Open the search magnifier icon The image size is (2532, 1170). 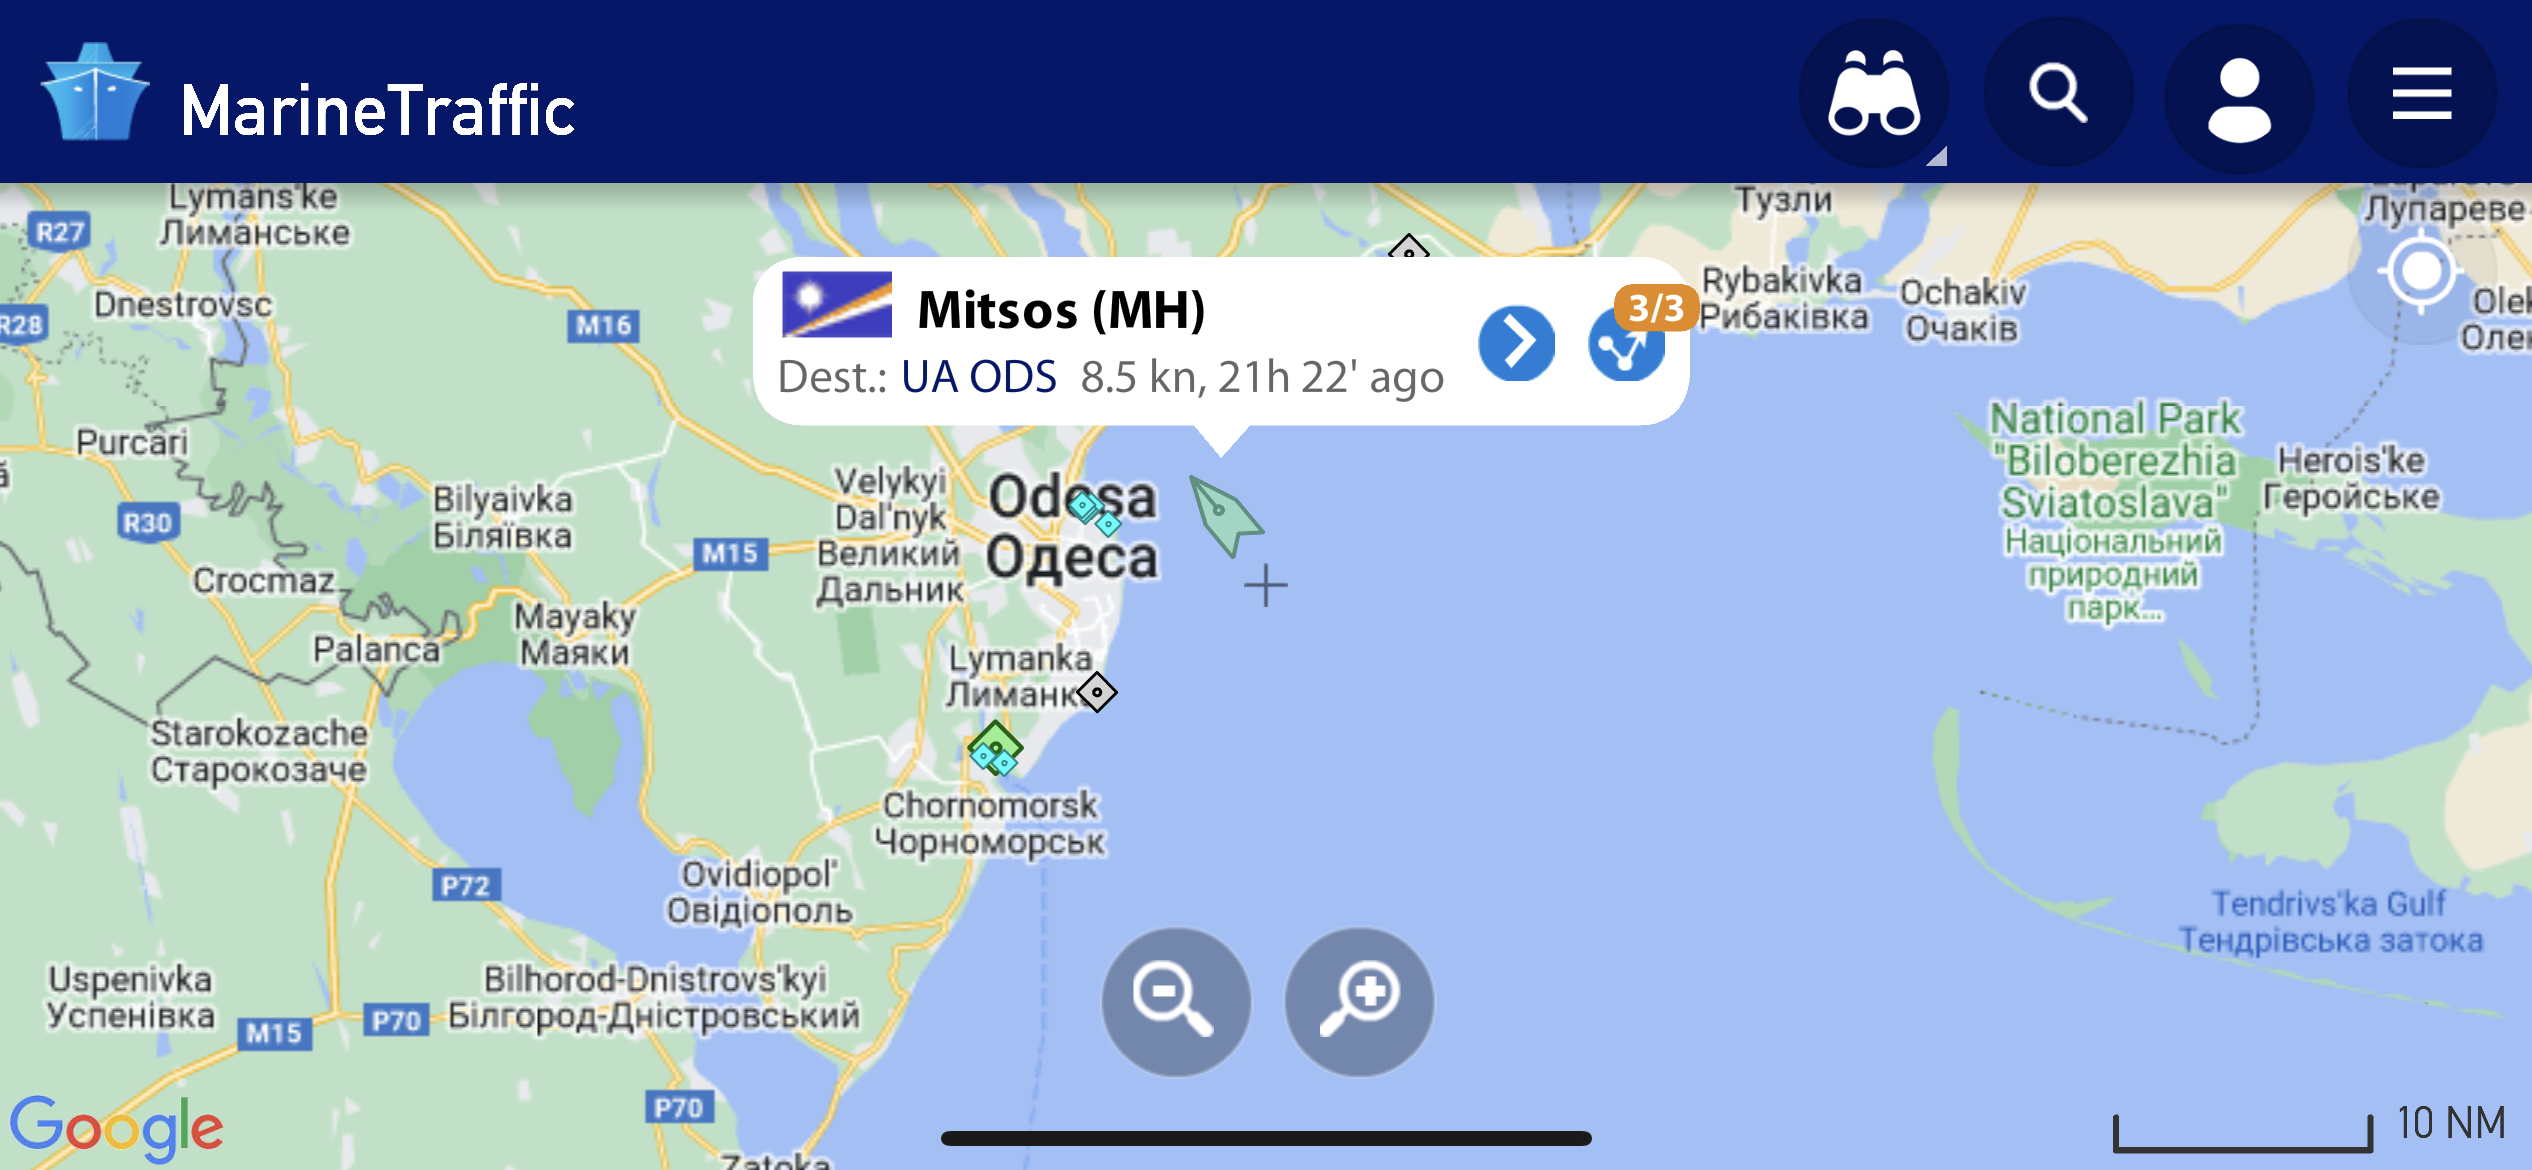(2058, 94)
